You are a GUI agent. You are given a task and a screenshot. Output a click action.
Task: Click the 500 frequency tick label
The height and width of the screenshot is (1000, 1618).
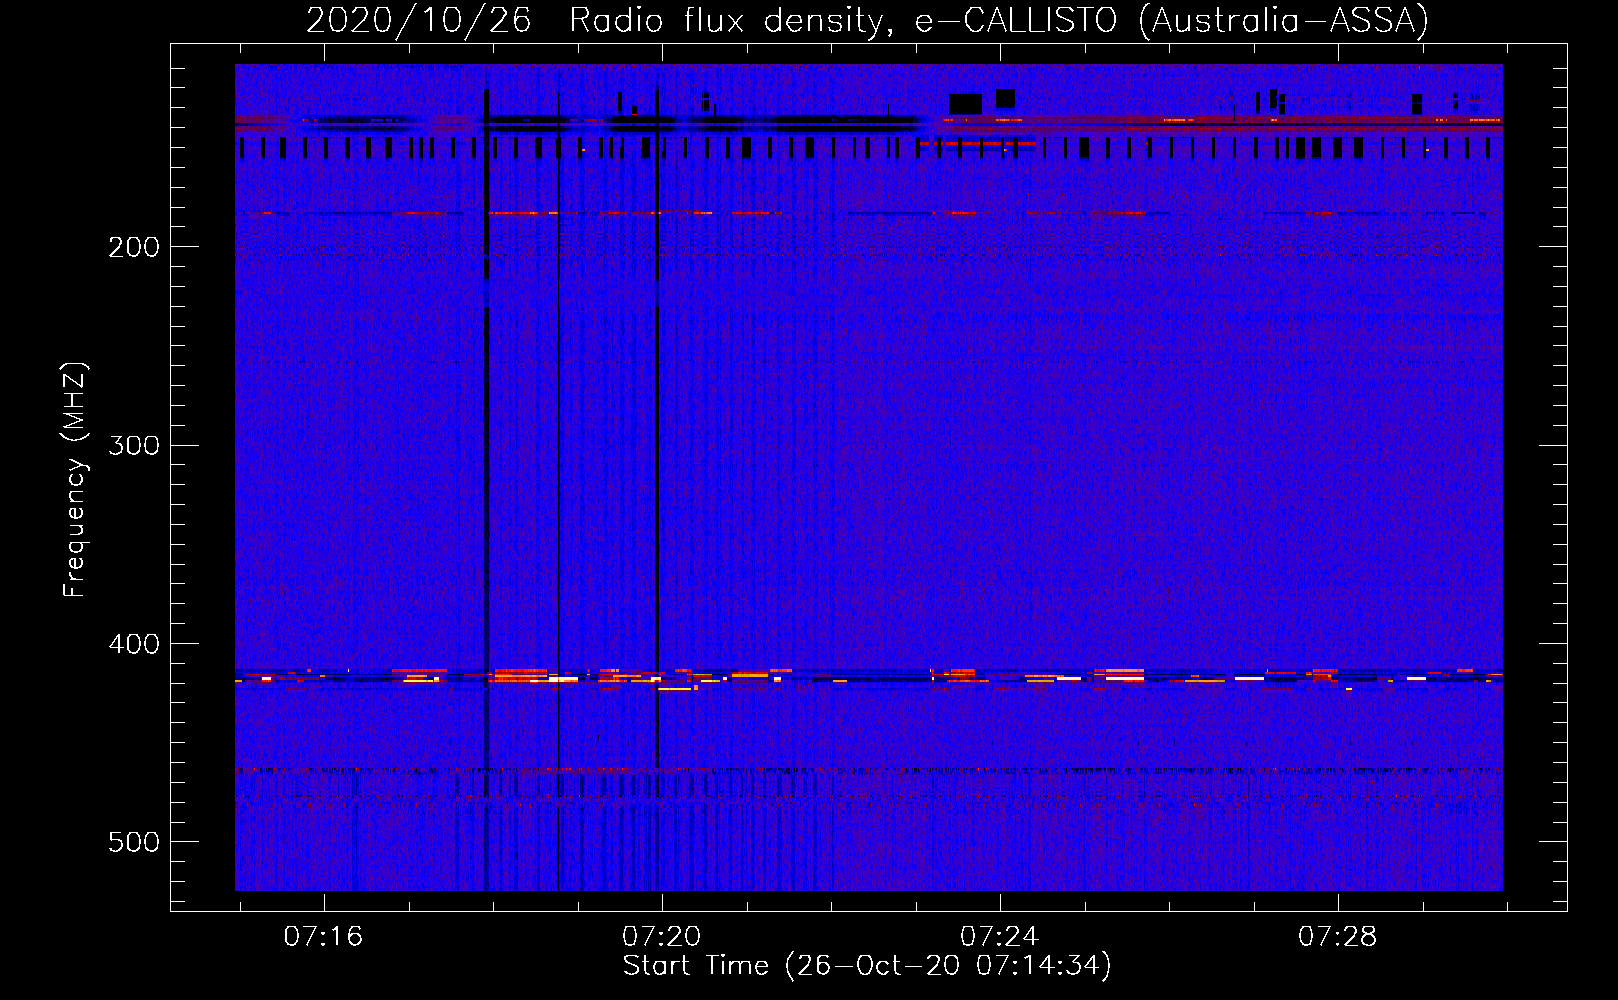(x=134, y=842)
